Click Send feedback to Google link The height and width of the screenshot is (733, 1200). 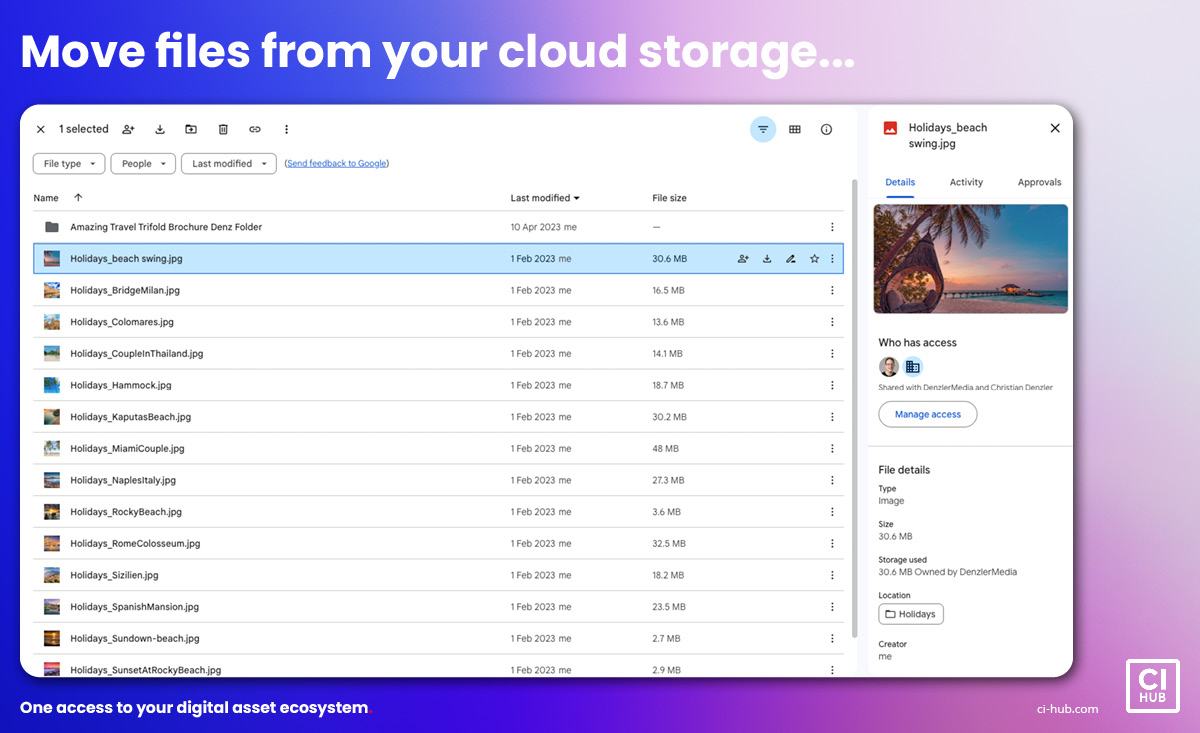tap(337, 164)
